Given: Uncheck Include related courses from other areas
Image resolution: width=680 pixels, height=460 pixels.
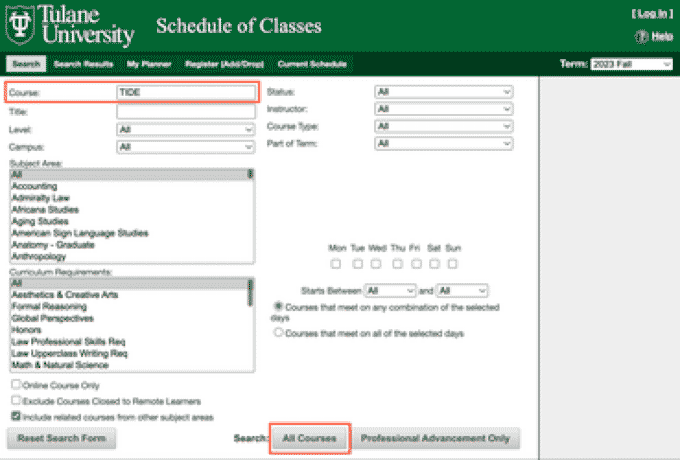Looking at the screenshot, I should (16, 416).
